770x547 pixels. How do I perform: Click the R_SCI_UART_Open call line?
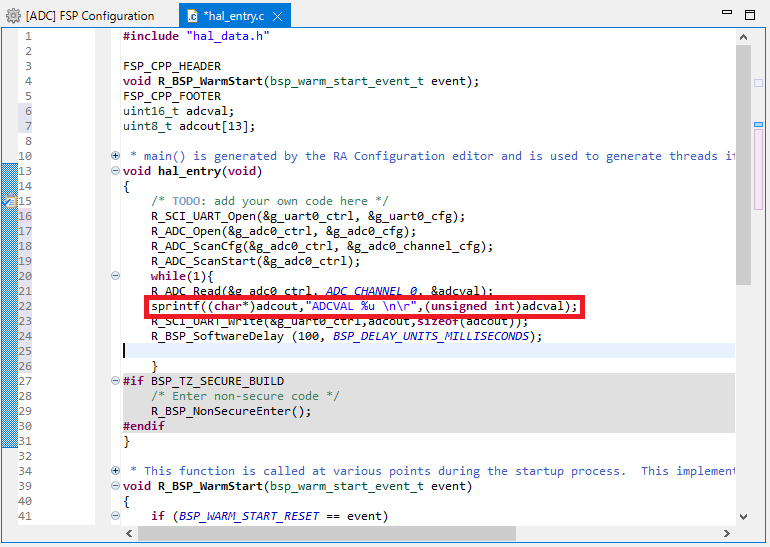click(308, 216)
